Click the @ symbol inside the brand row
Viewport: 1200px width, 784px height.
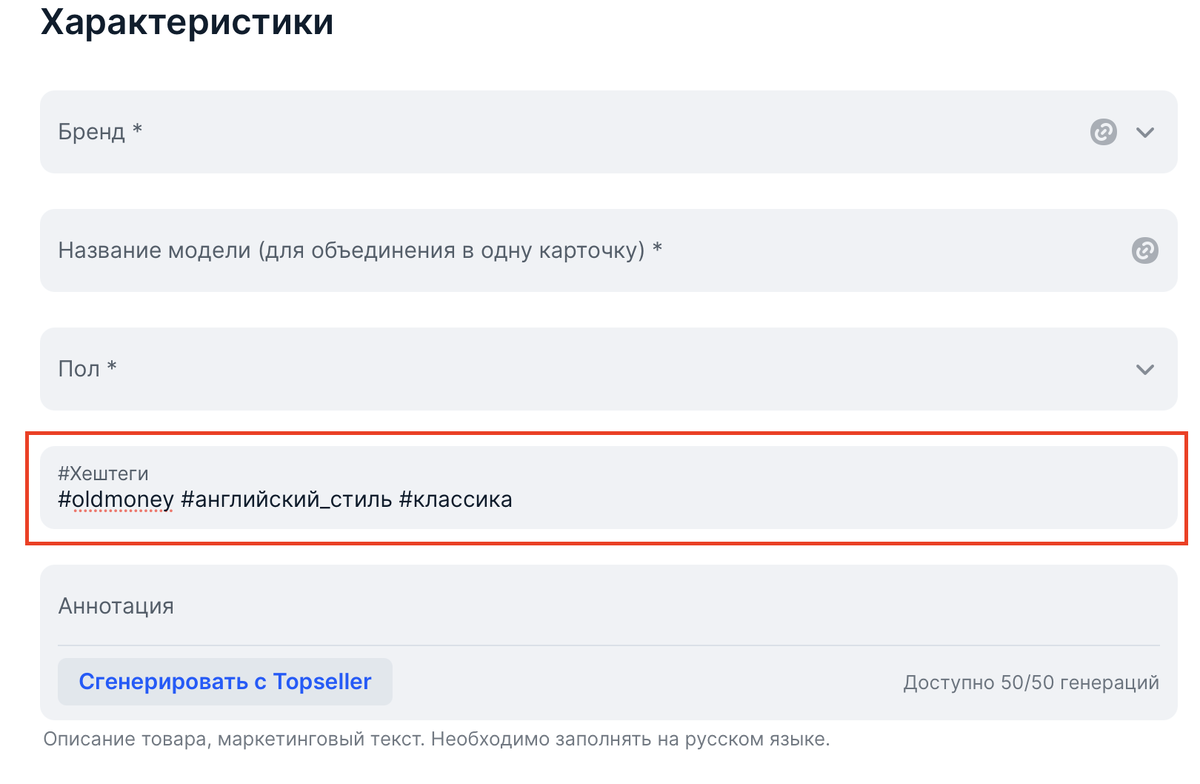point(1103,131)
